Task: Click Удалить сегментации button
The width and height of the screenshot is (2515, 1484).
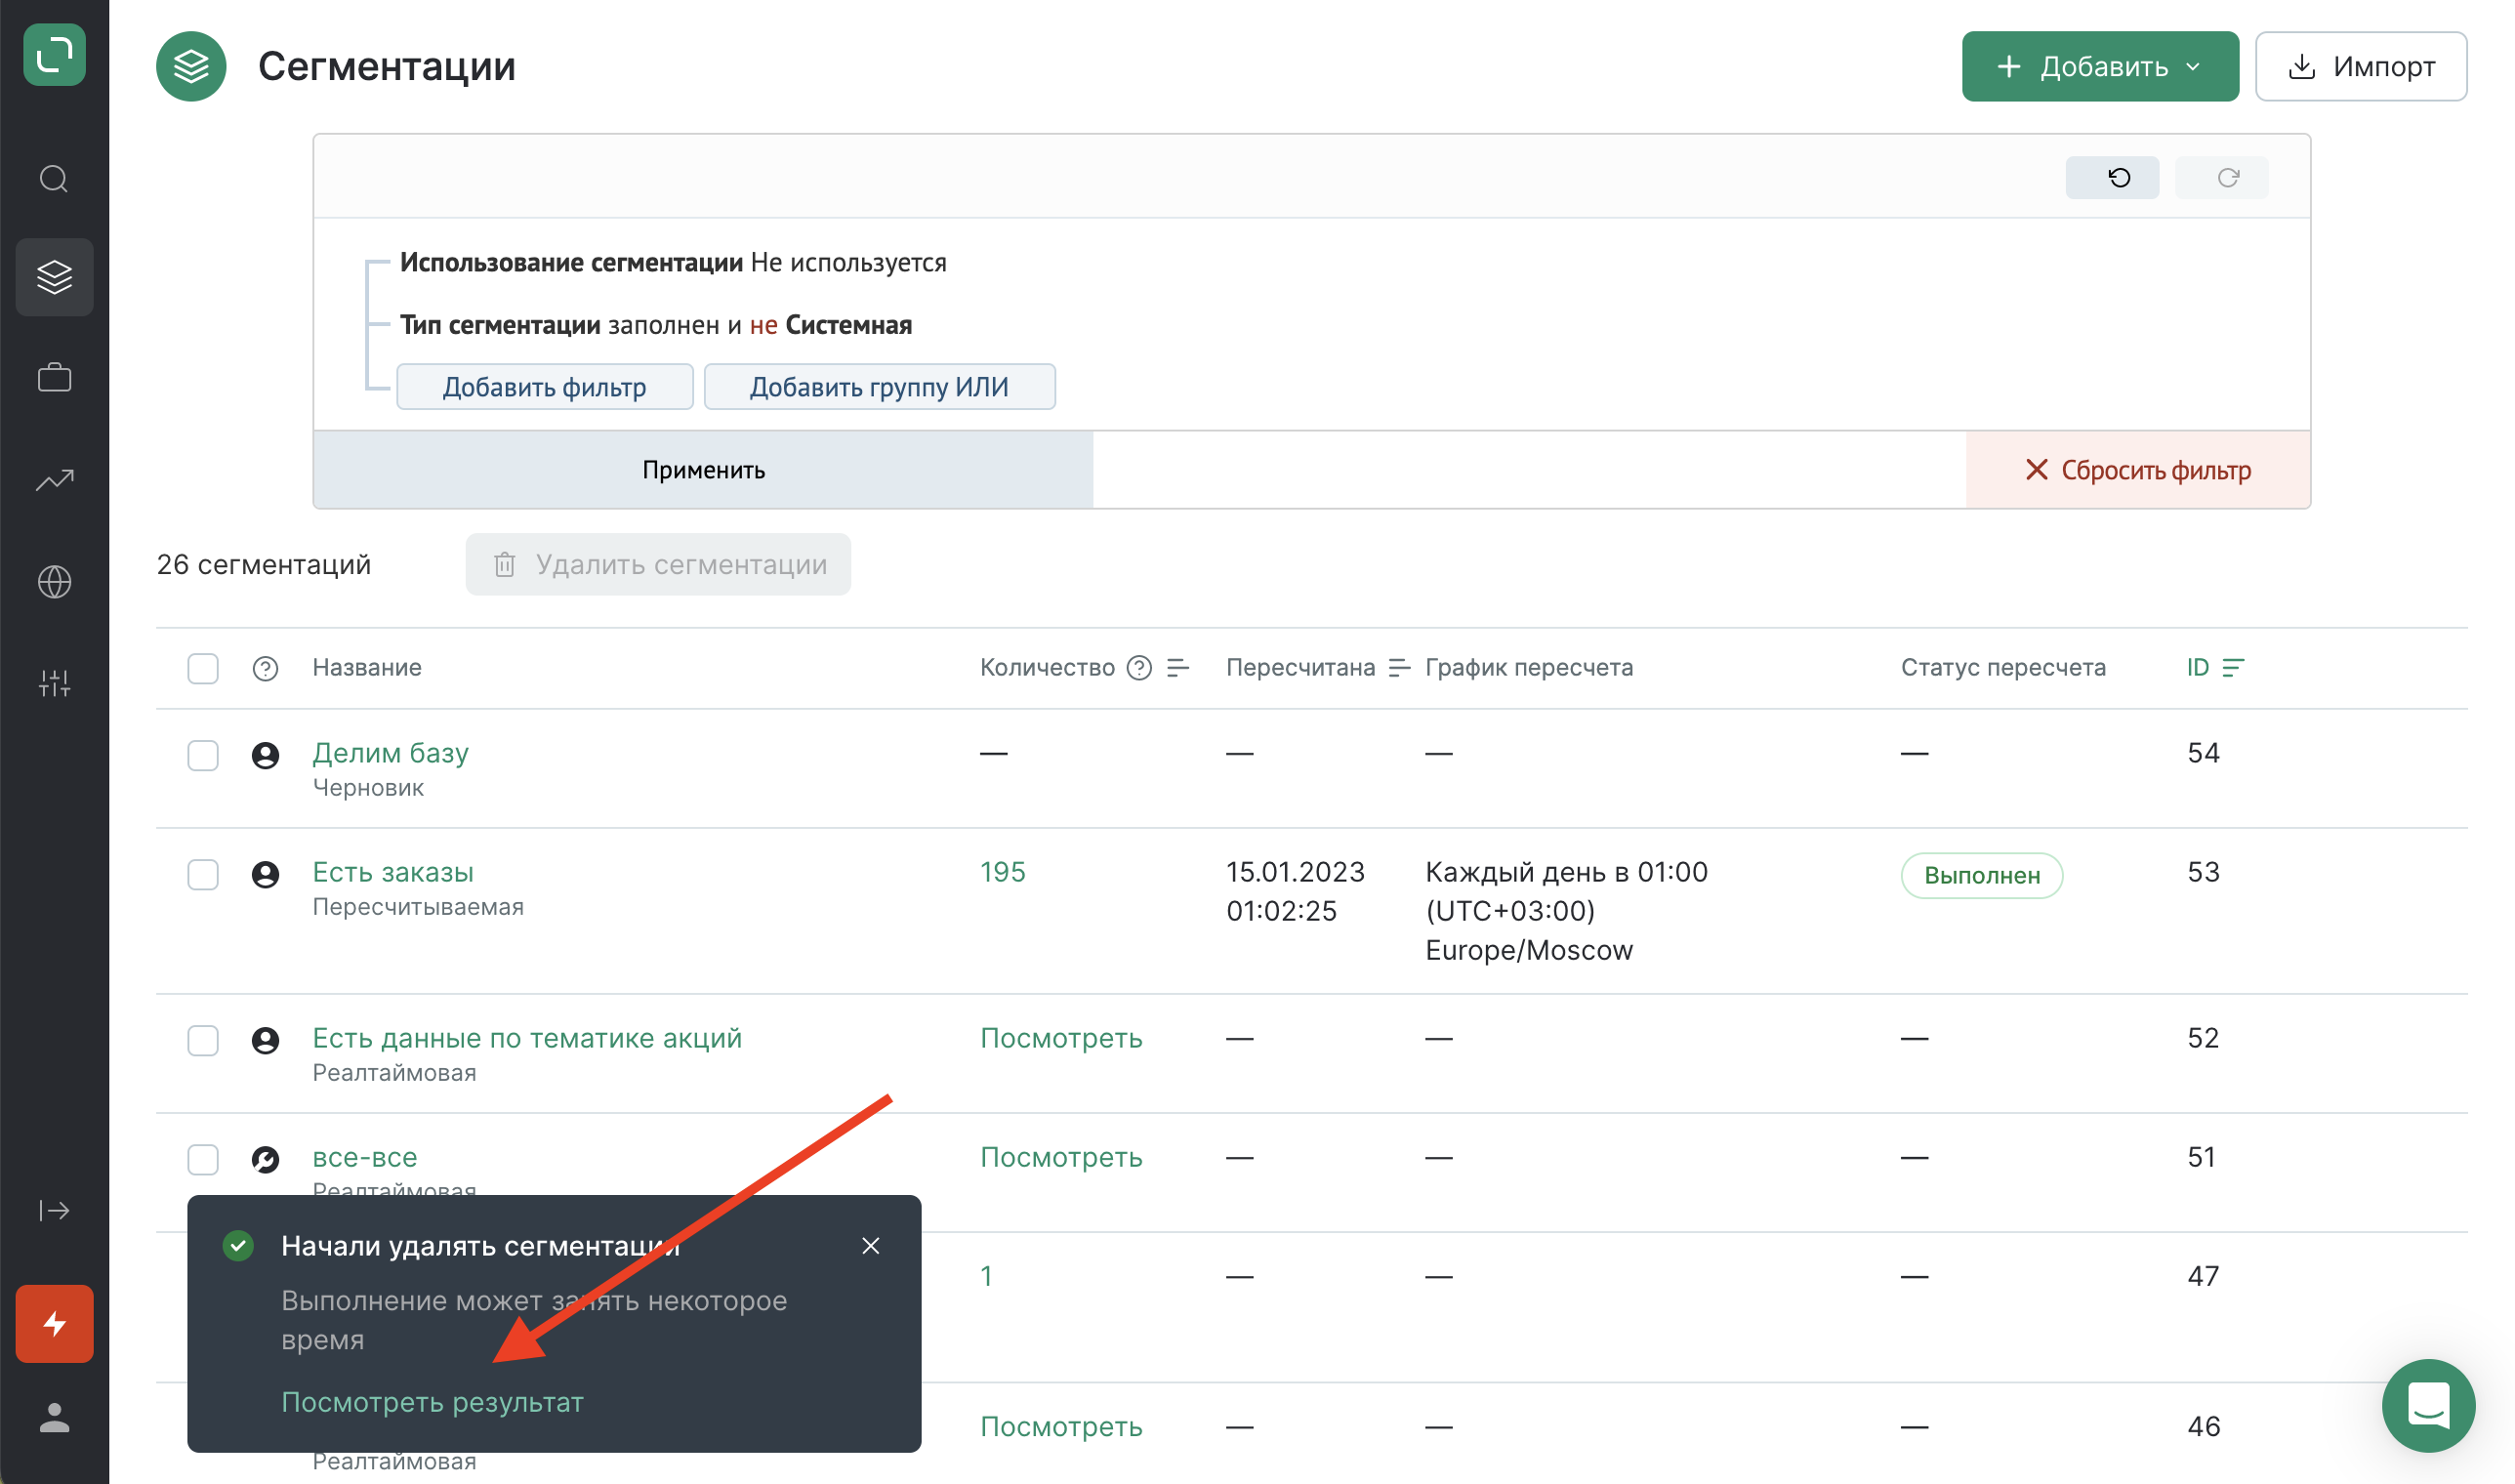Action: click(658, 565)
